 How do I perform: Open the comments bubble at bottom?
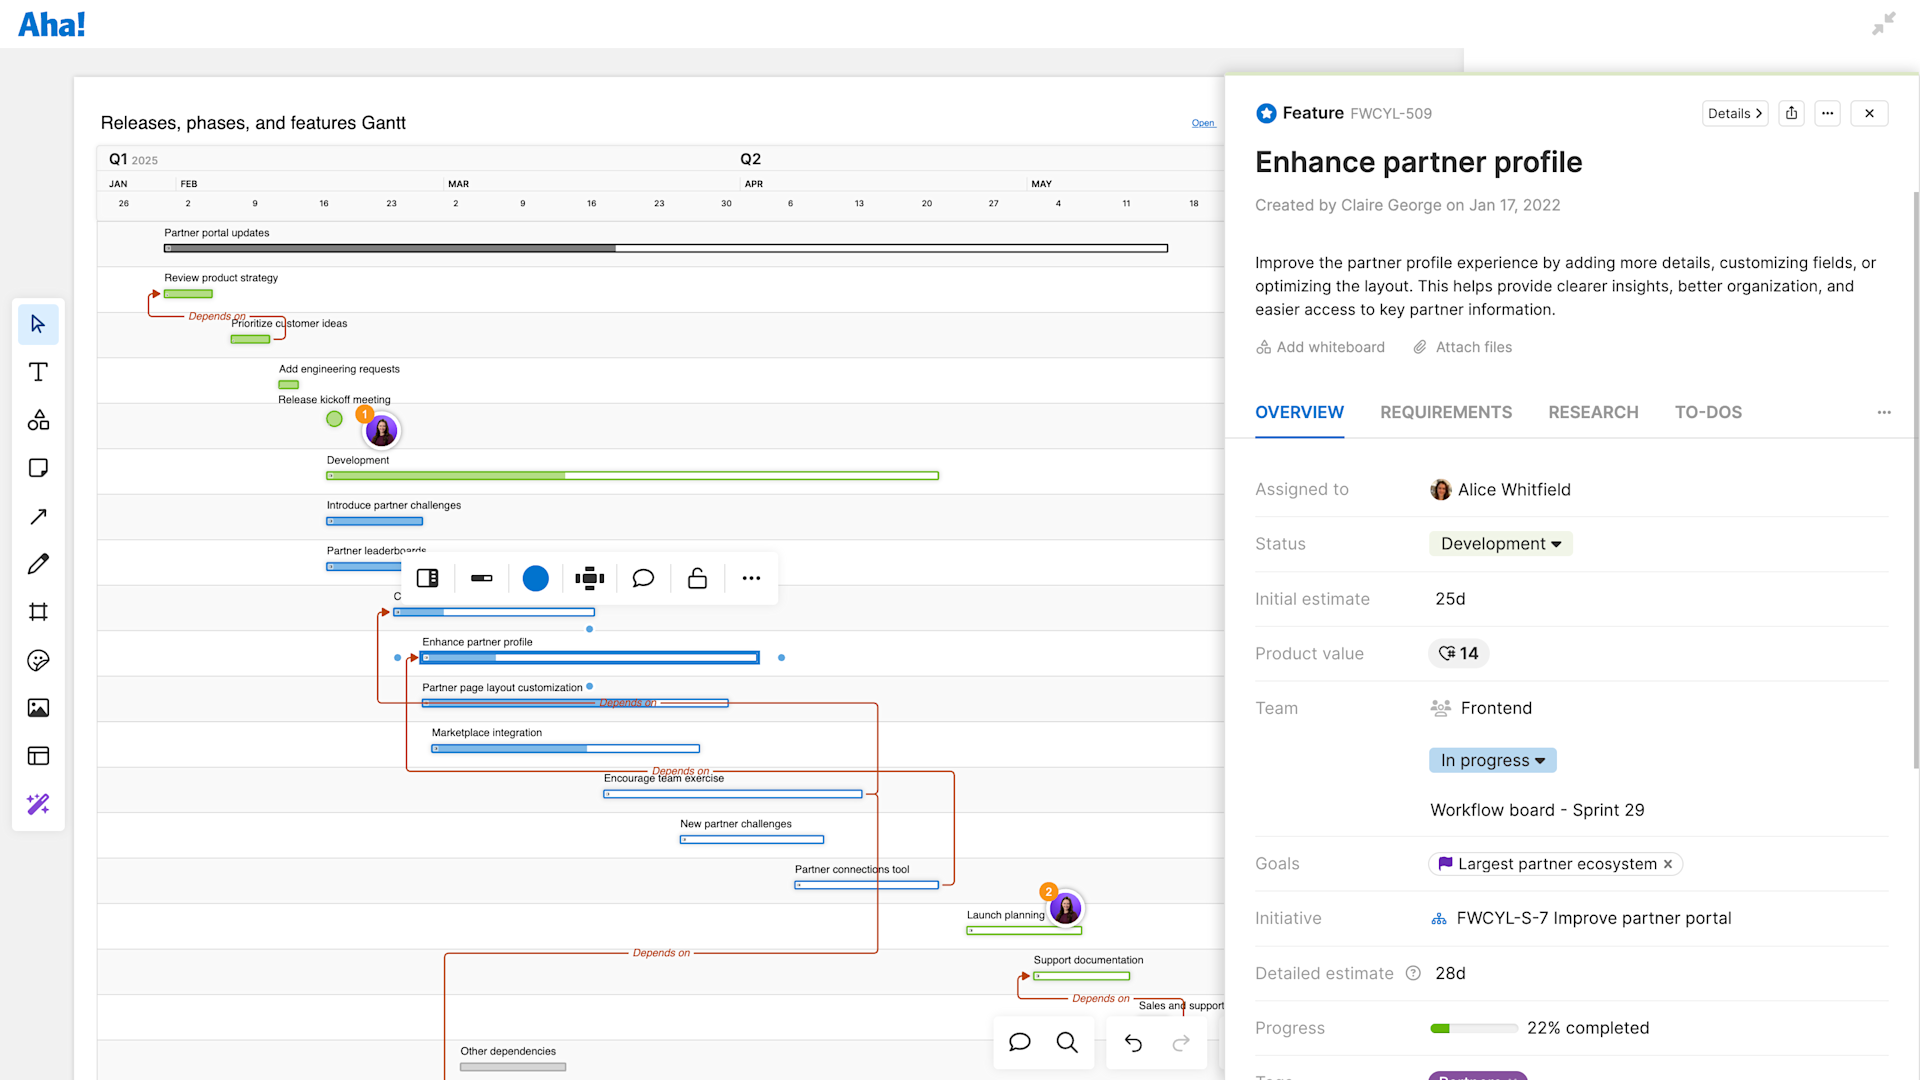[1020, 1043]
